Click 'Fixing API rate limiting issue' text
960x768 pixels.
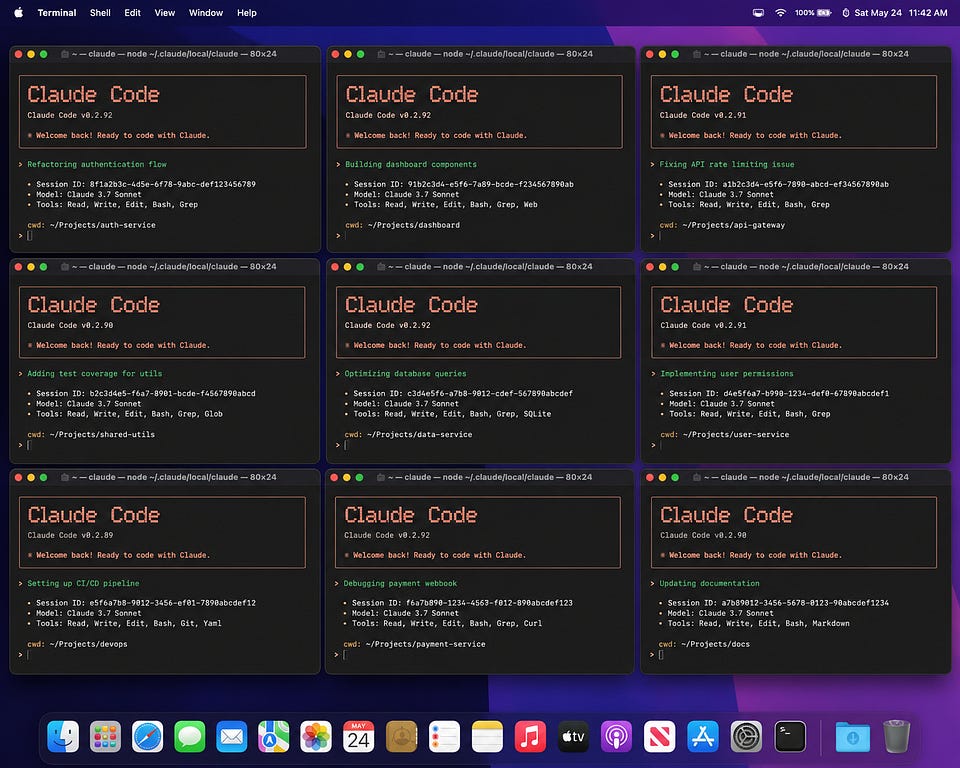(727, 164)
